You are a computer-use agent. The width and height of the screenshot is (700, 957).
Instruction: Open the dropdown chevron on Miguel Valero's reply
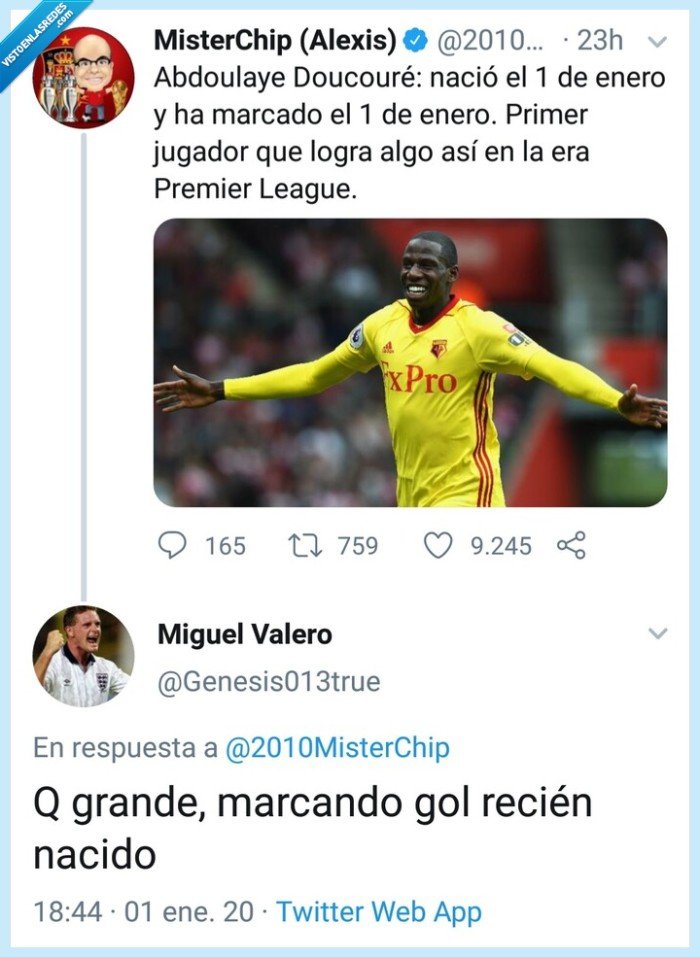[x=657, y=632]
